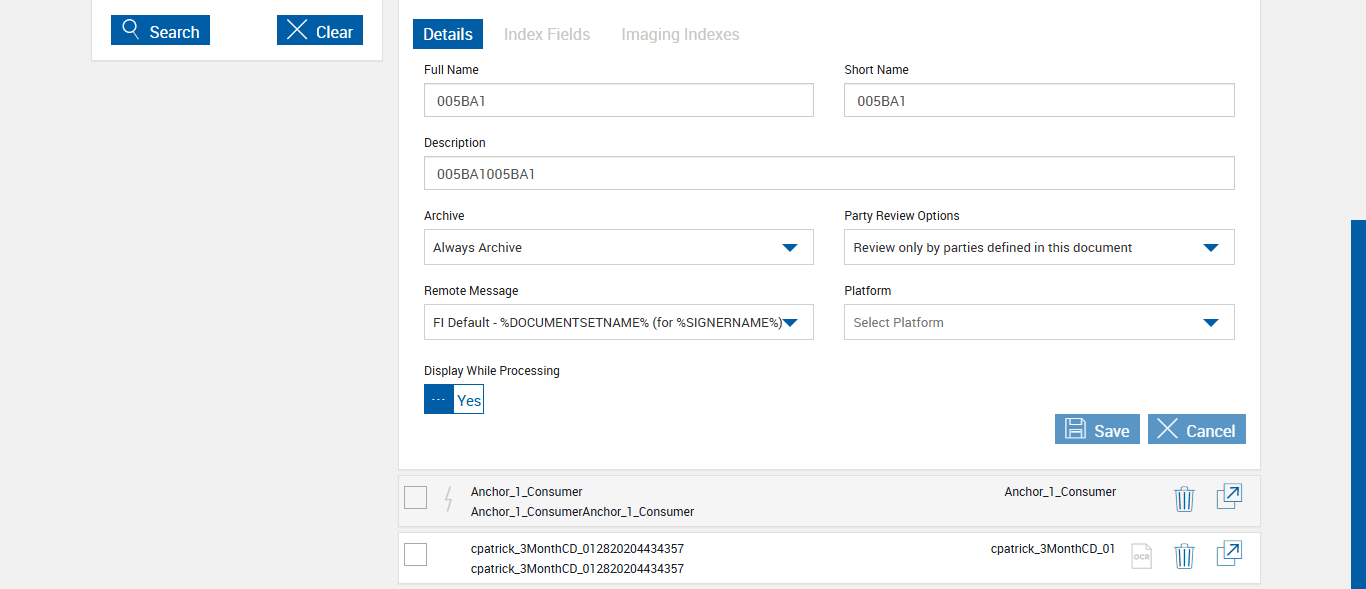Select the cpatrick_3MonthCD row checkbox

pos(416,554)
